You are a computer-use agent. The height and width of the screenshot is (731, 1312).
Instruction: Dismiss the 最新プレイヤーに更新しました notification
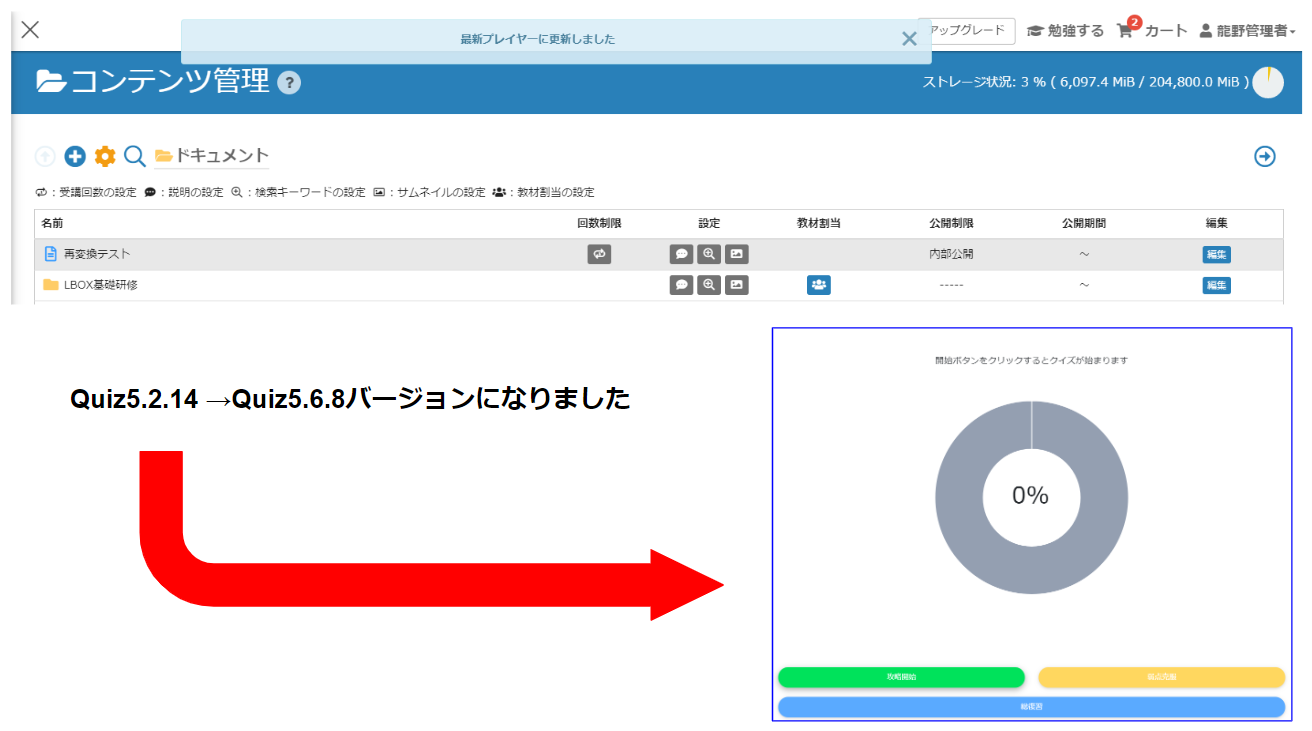pyautogui.click(x=908, y=39)
